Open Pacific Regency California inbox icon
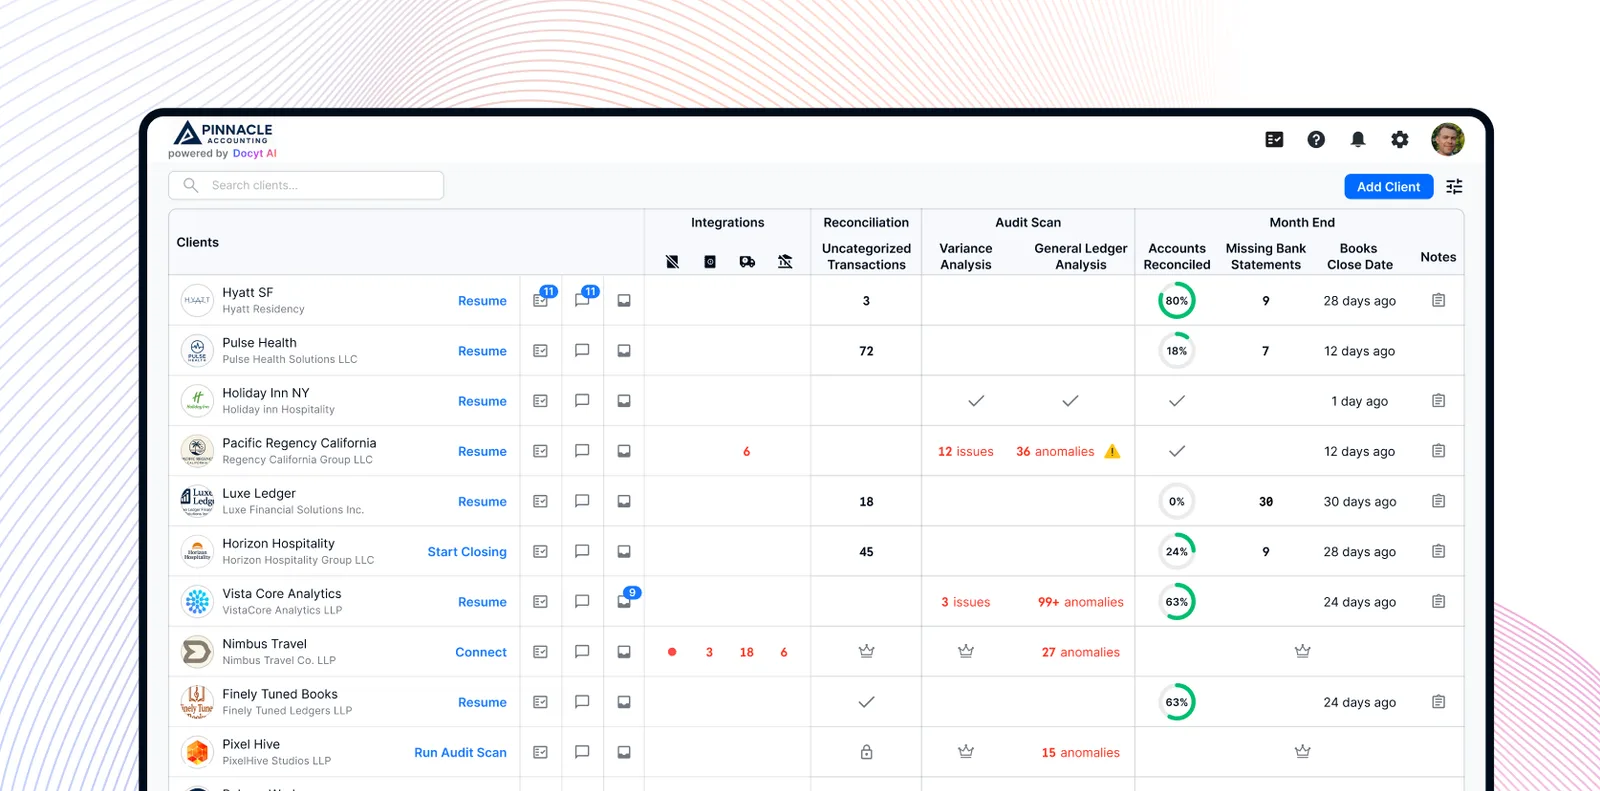 [x=624, y=451]
